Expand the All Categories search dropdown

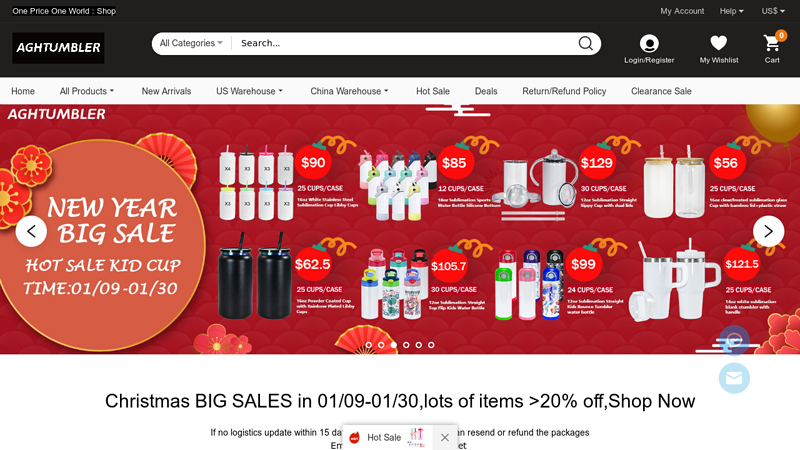(191, 43)
